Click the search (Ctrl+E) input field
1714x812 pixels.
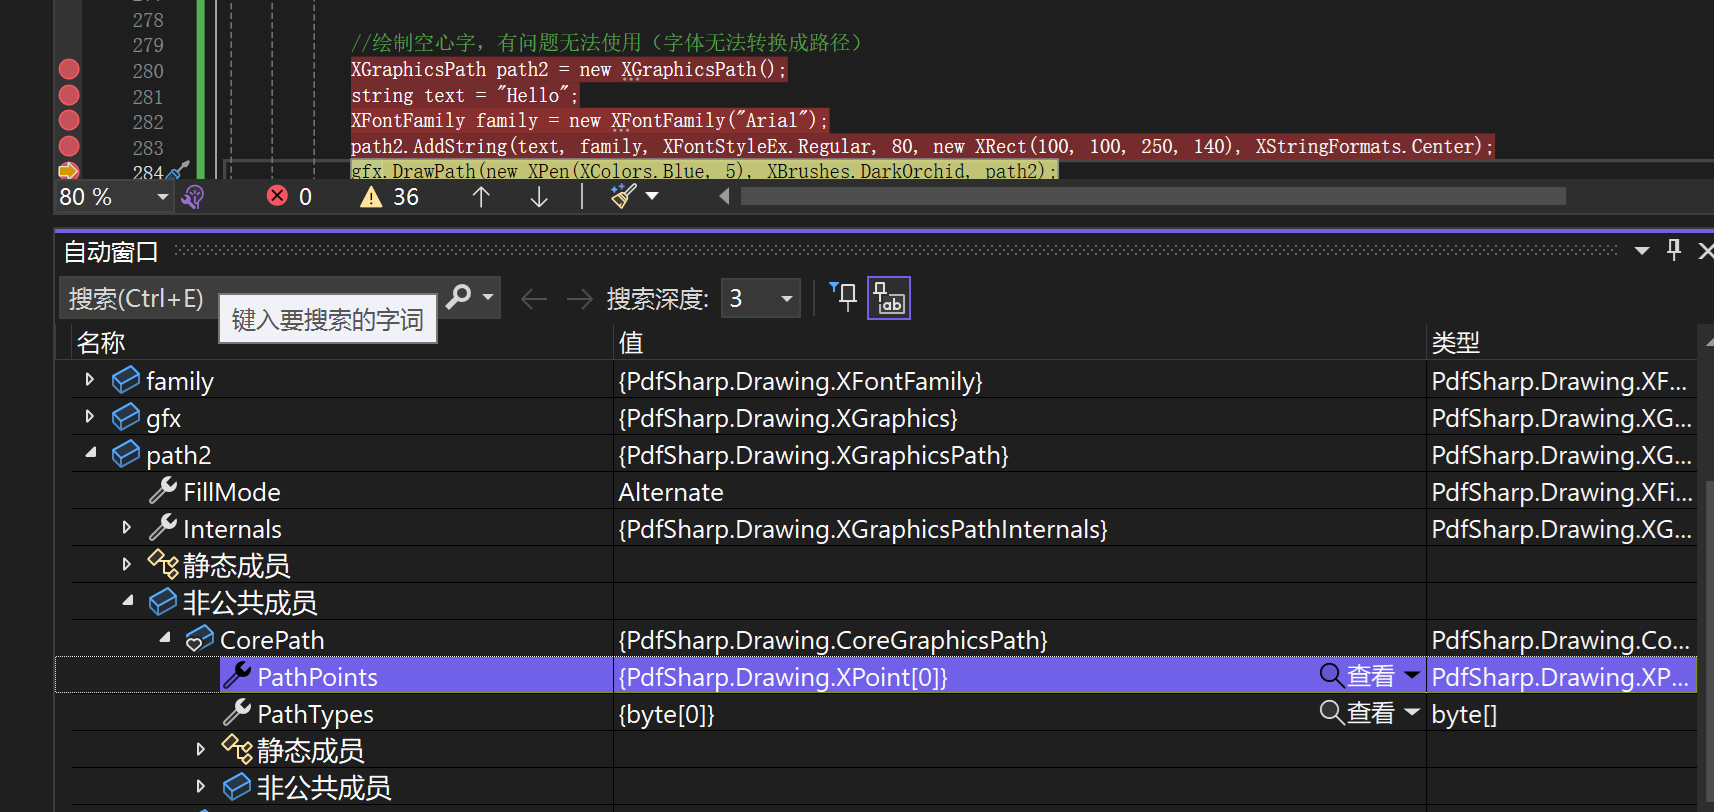250,298
